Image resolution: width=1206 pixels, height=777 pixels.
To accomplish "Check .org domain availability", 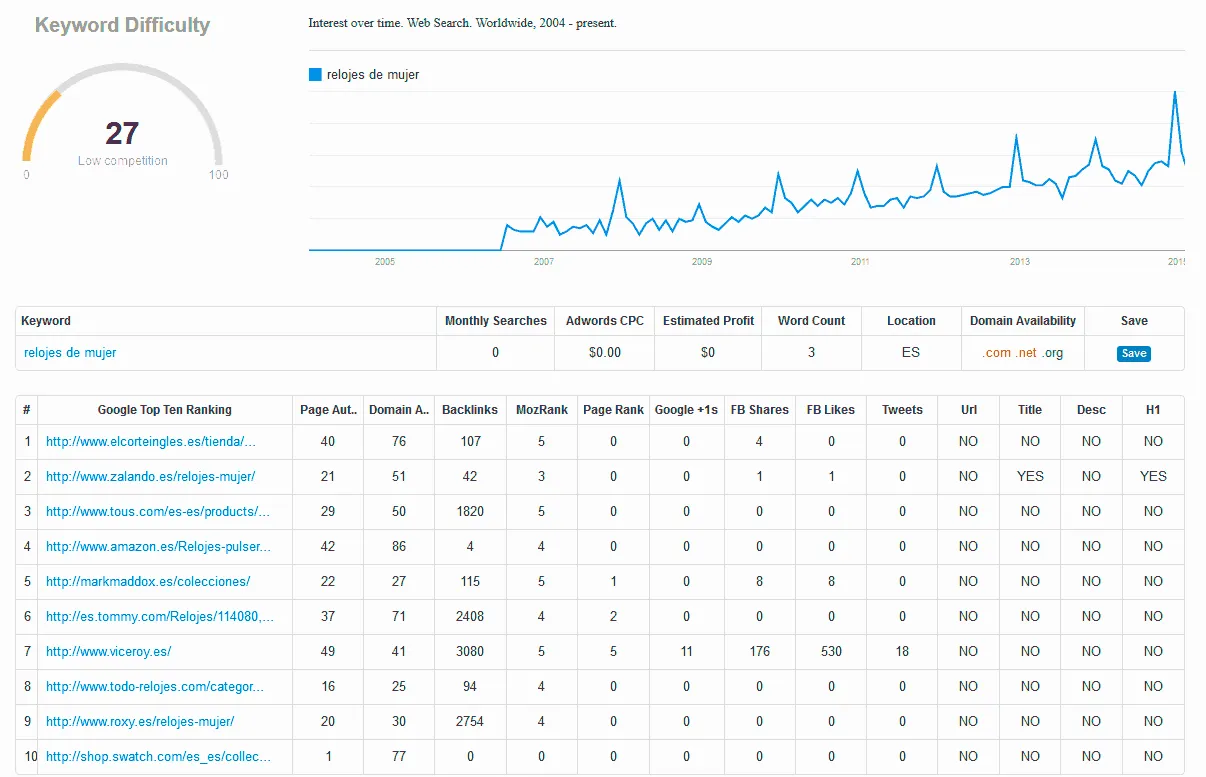I will [x=1053, y=353].
